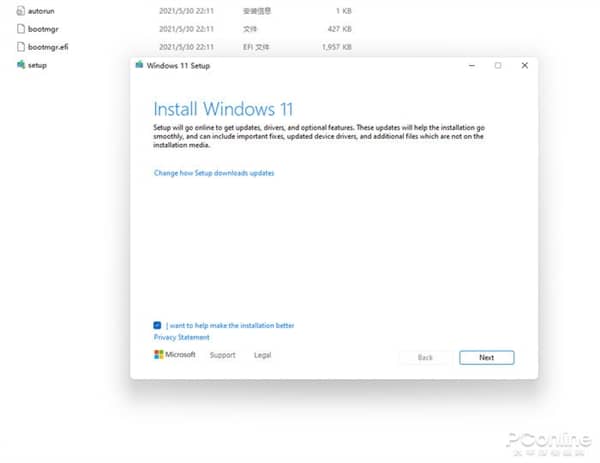
Task: Click the Back button
Action: pos(425,357)
